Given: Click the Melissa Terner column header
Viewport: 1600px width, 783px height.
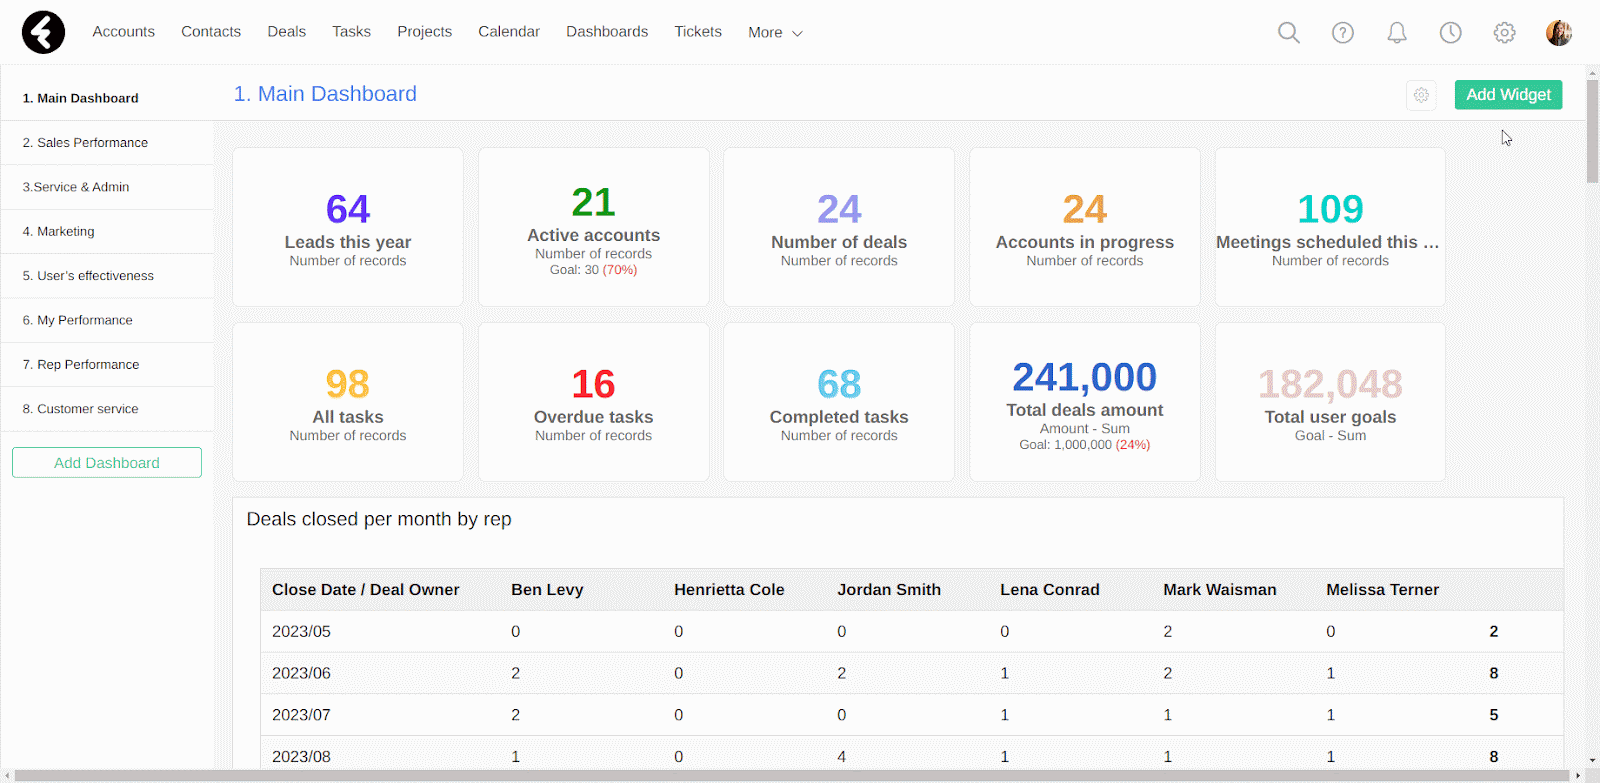Looking at the screenshot, I should click(1383, 590).
